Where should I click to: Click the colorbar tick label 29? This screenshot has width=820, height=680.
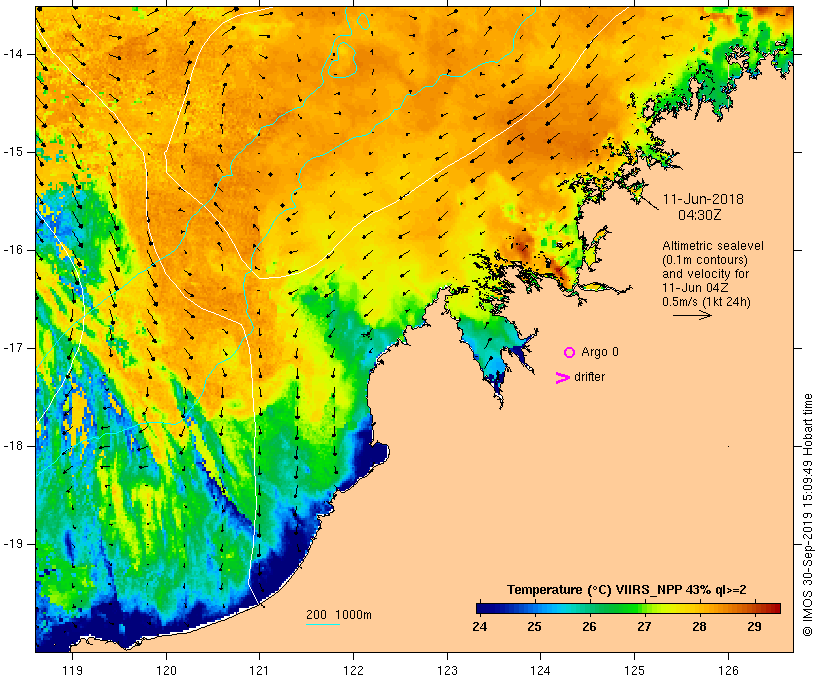click(754, 627)
